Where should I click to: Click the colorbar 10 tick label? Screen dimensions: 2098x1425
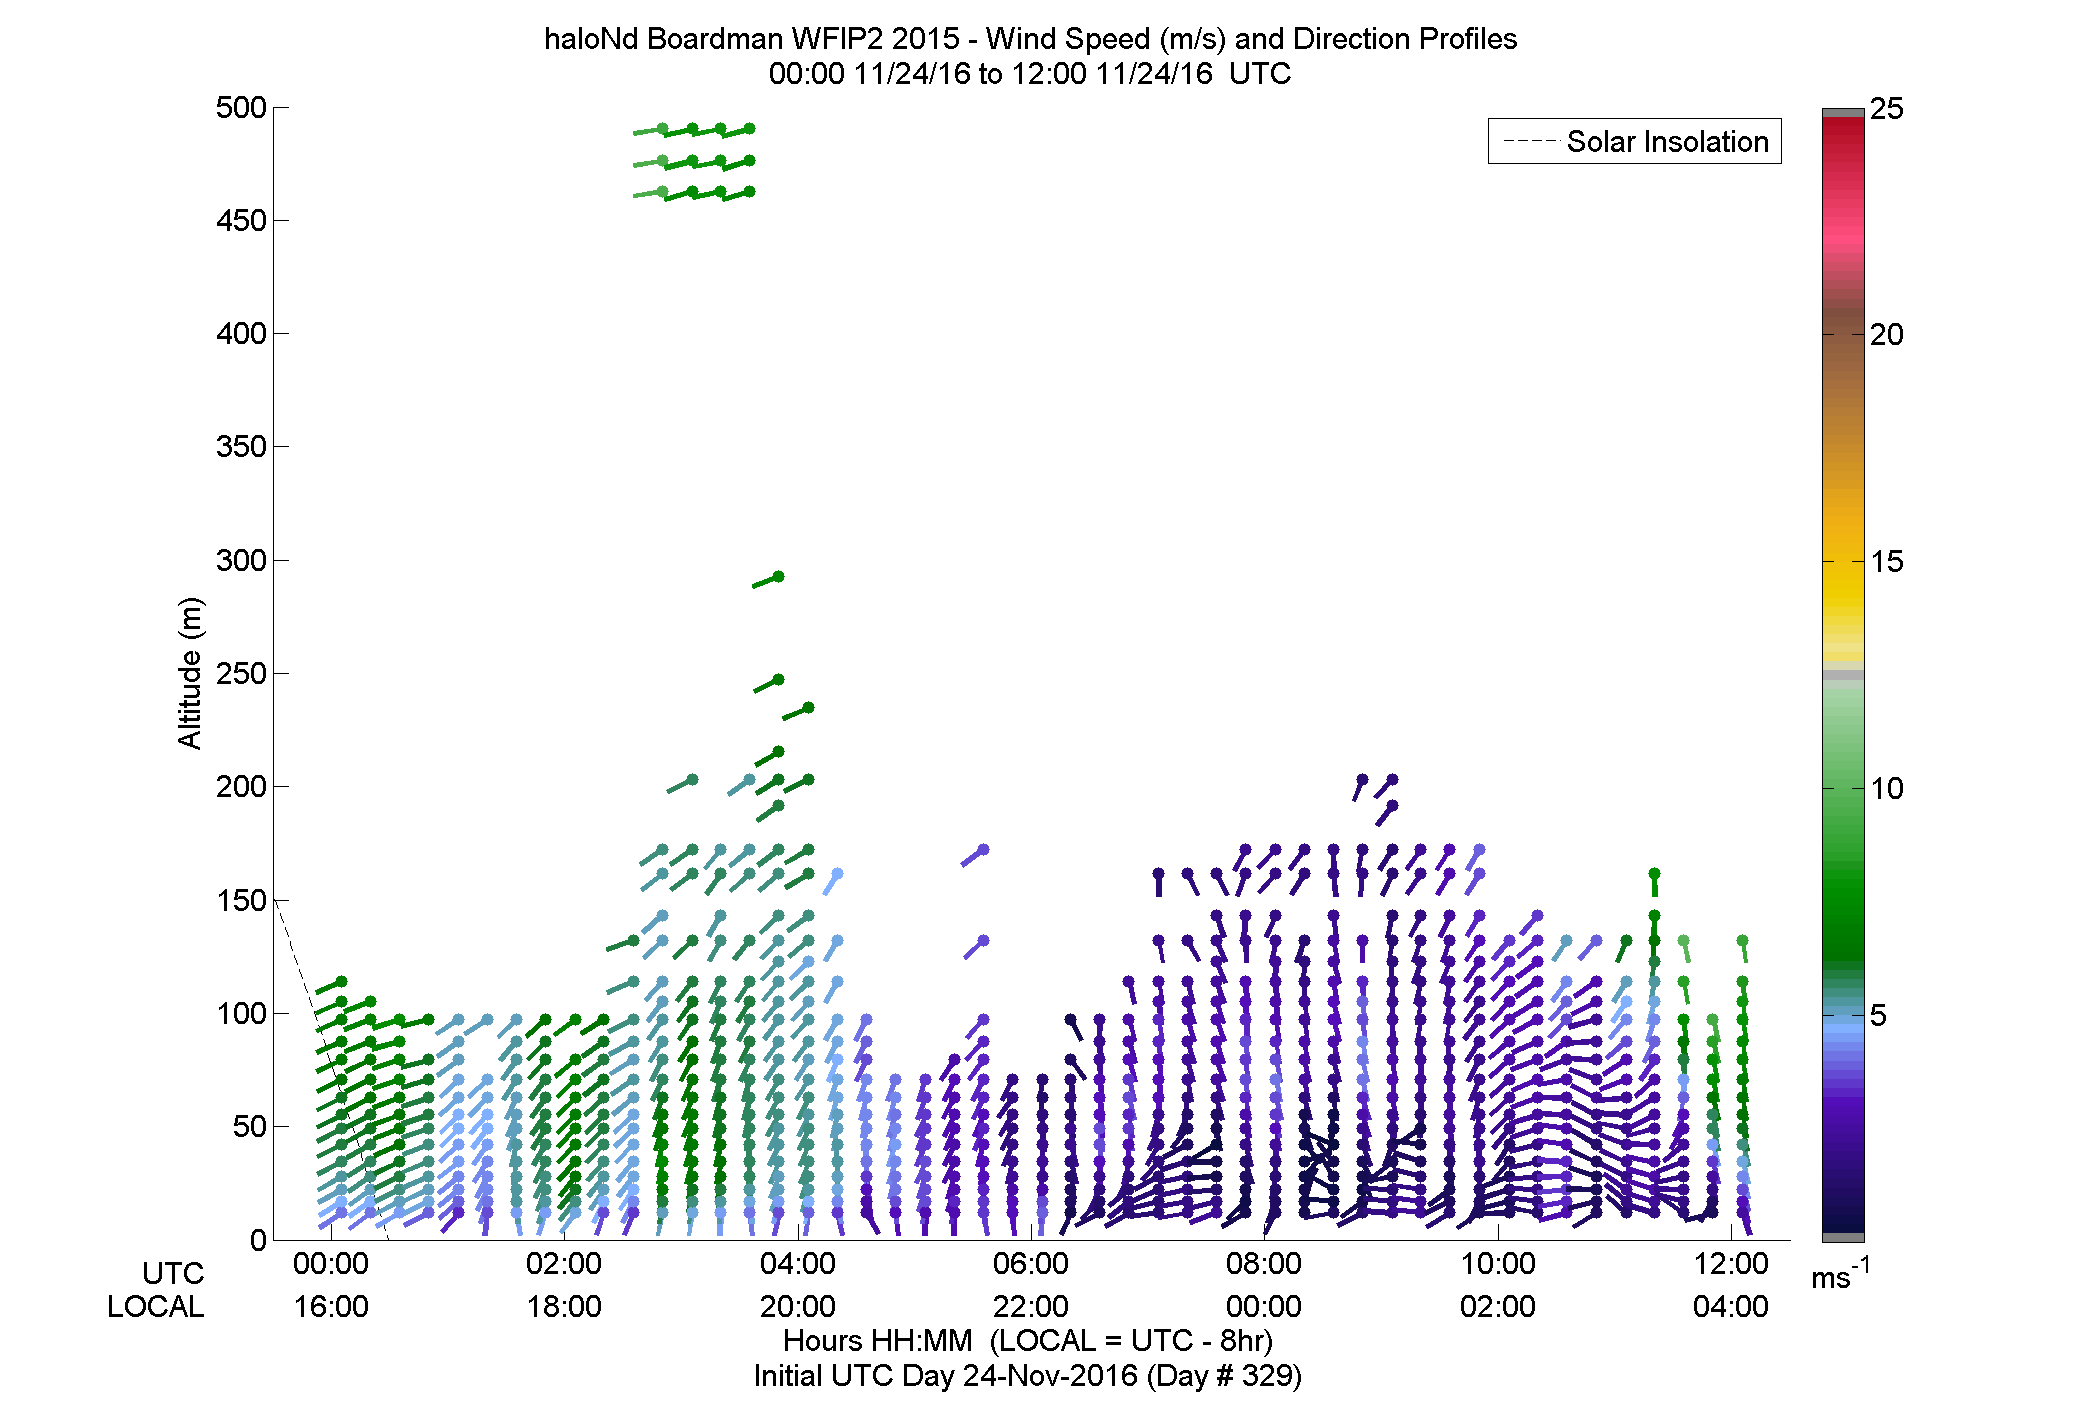[x=1887, y=789]
